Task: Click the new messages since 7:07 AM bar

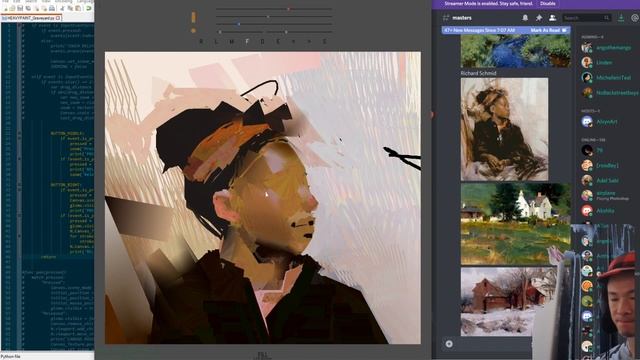Action: [506, 30]
